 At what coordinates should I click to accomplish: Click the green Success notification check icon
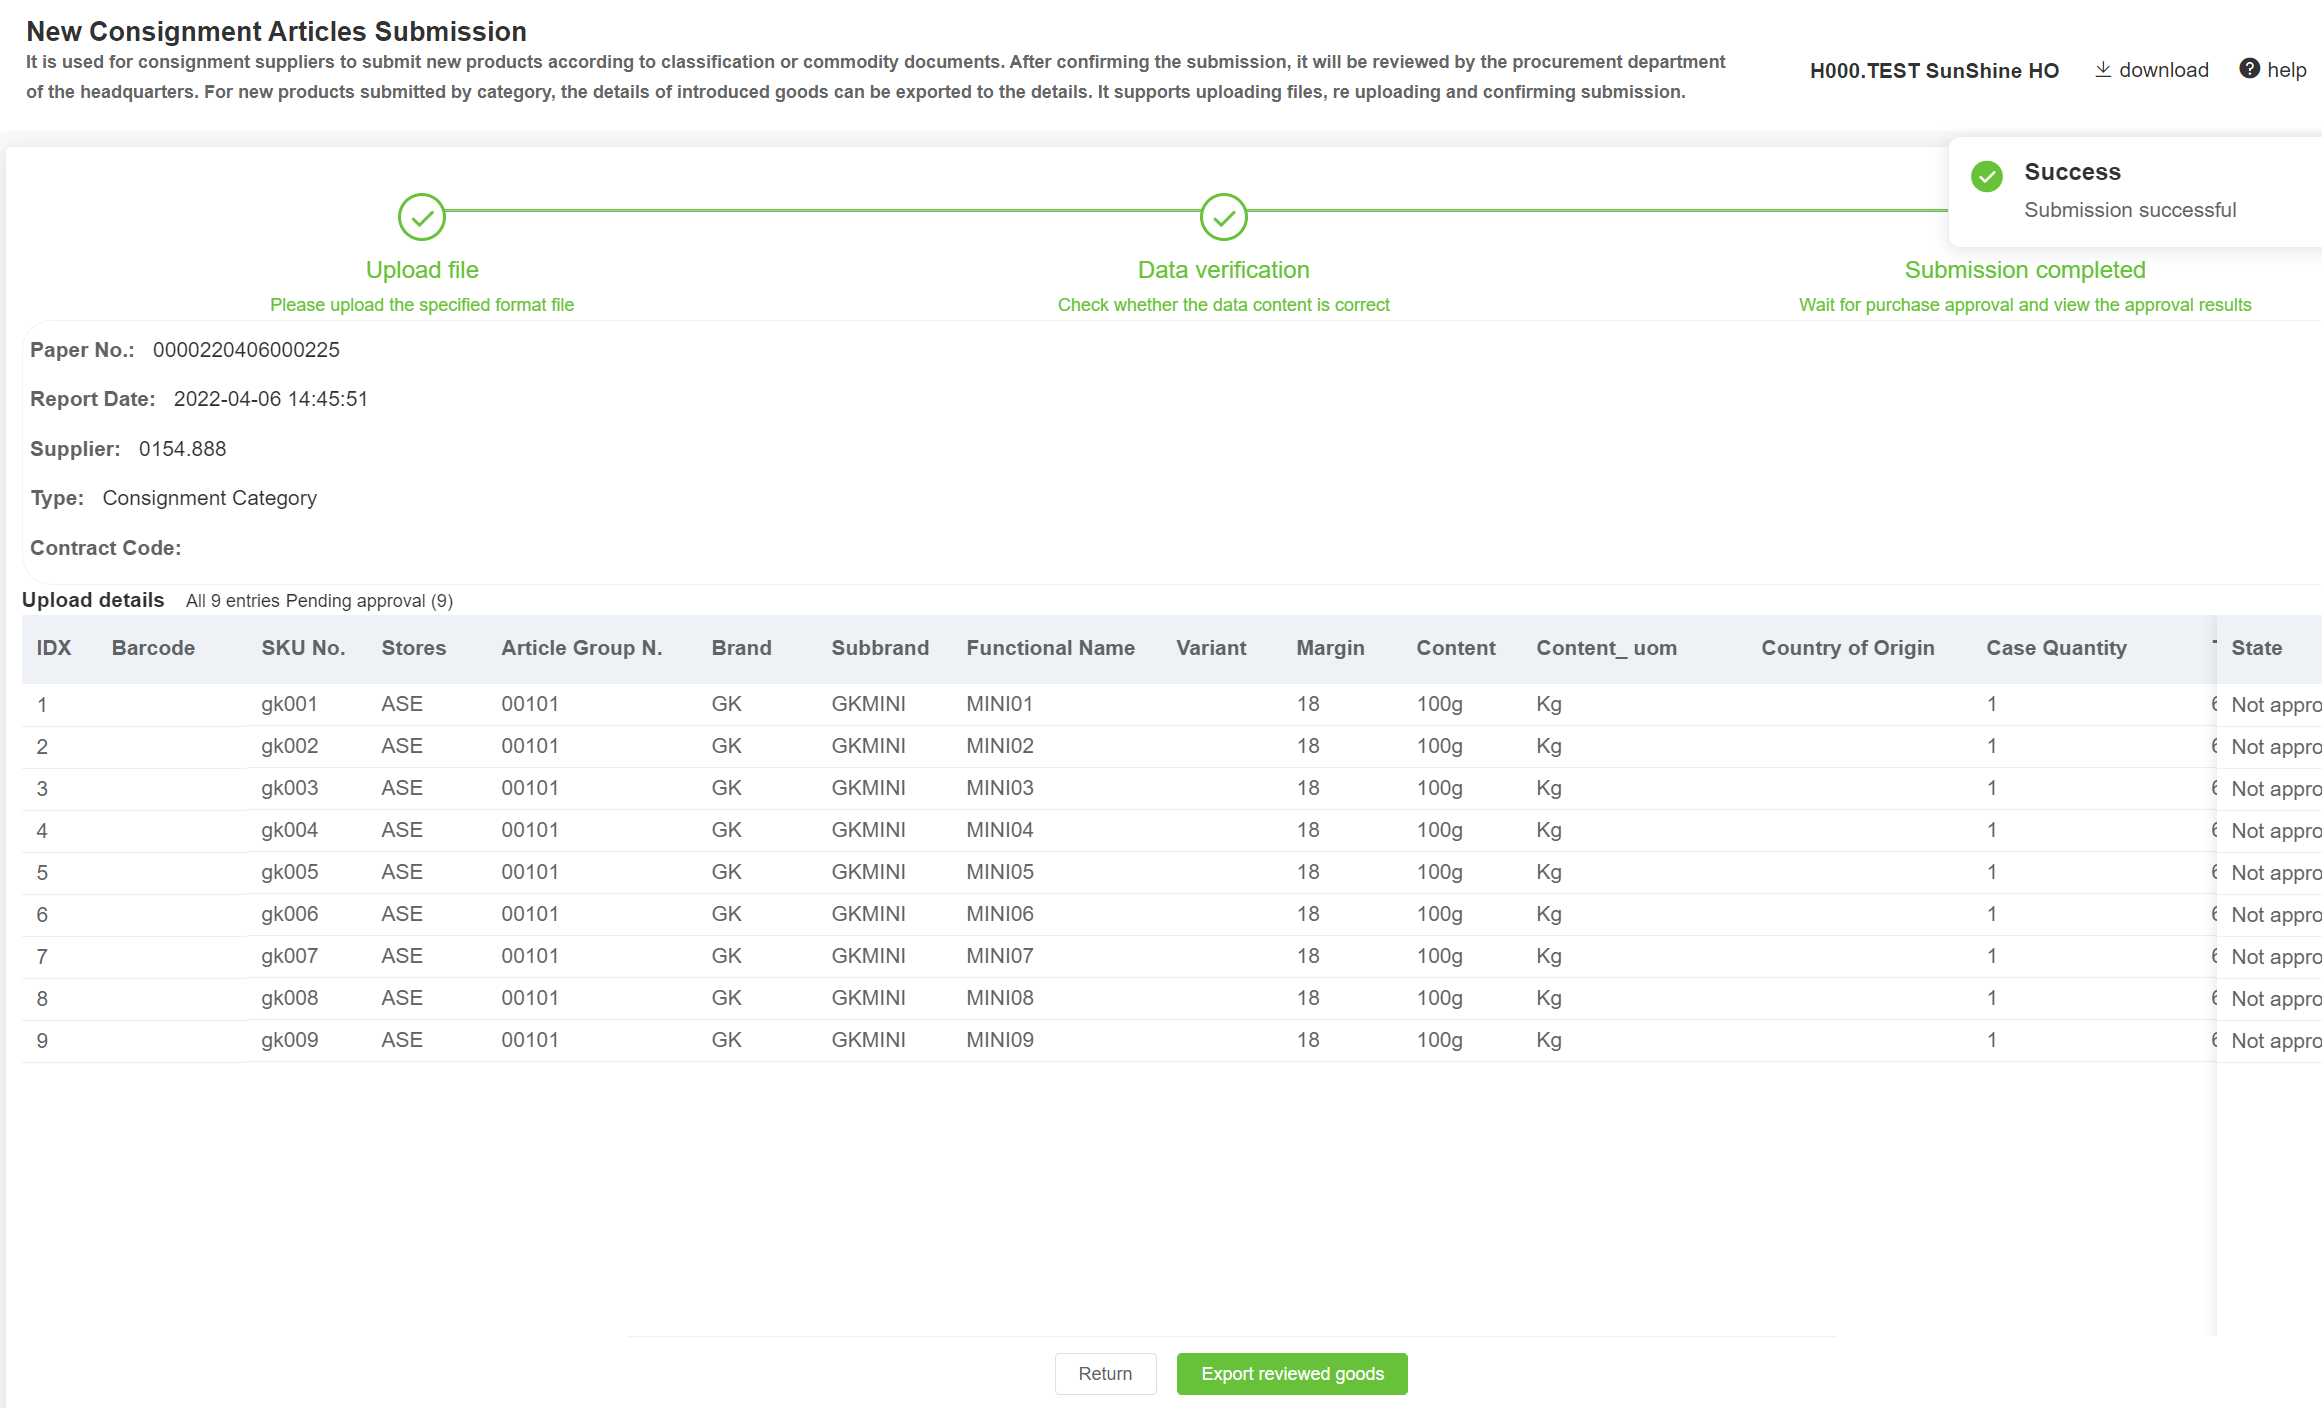1986,176
